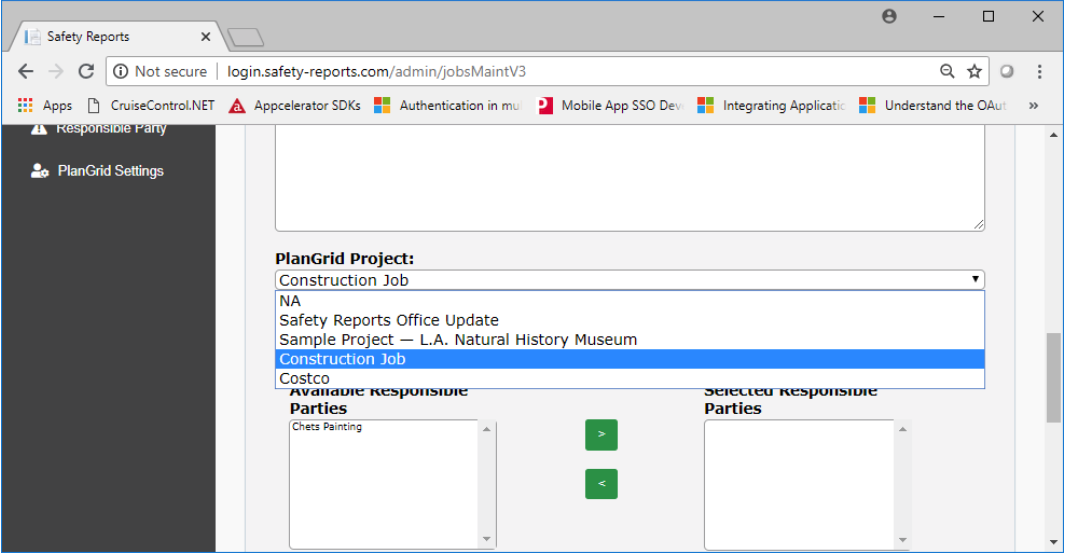Click Selected parties list scroll up arrow
The width and height of the screenshot is (1065, 554).
click(903, 429)
